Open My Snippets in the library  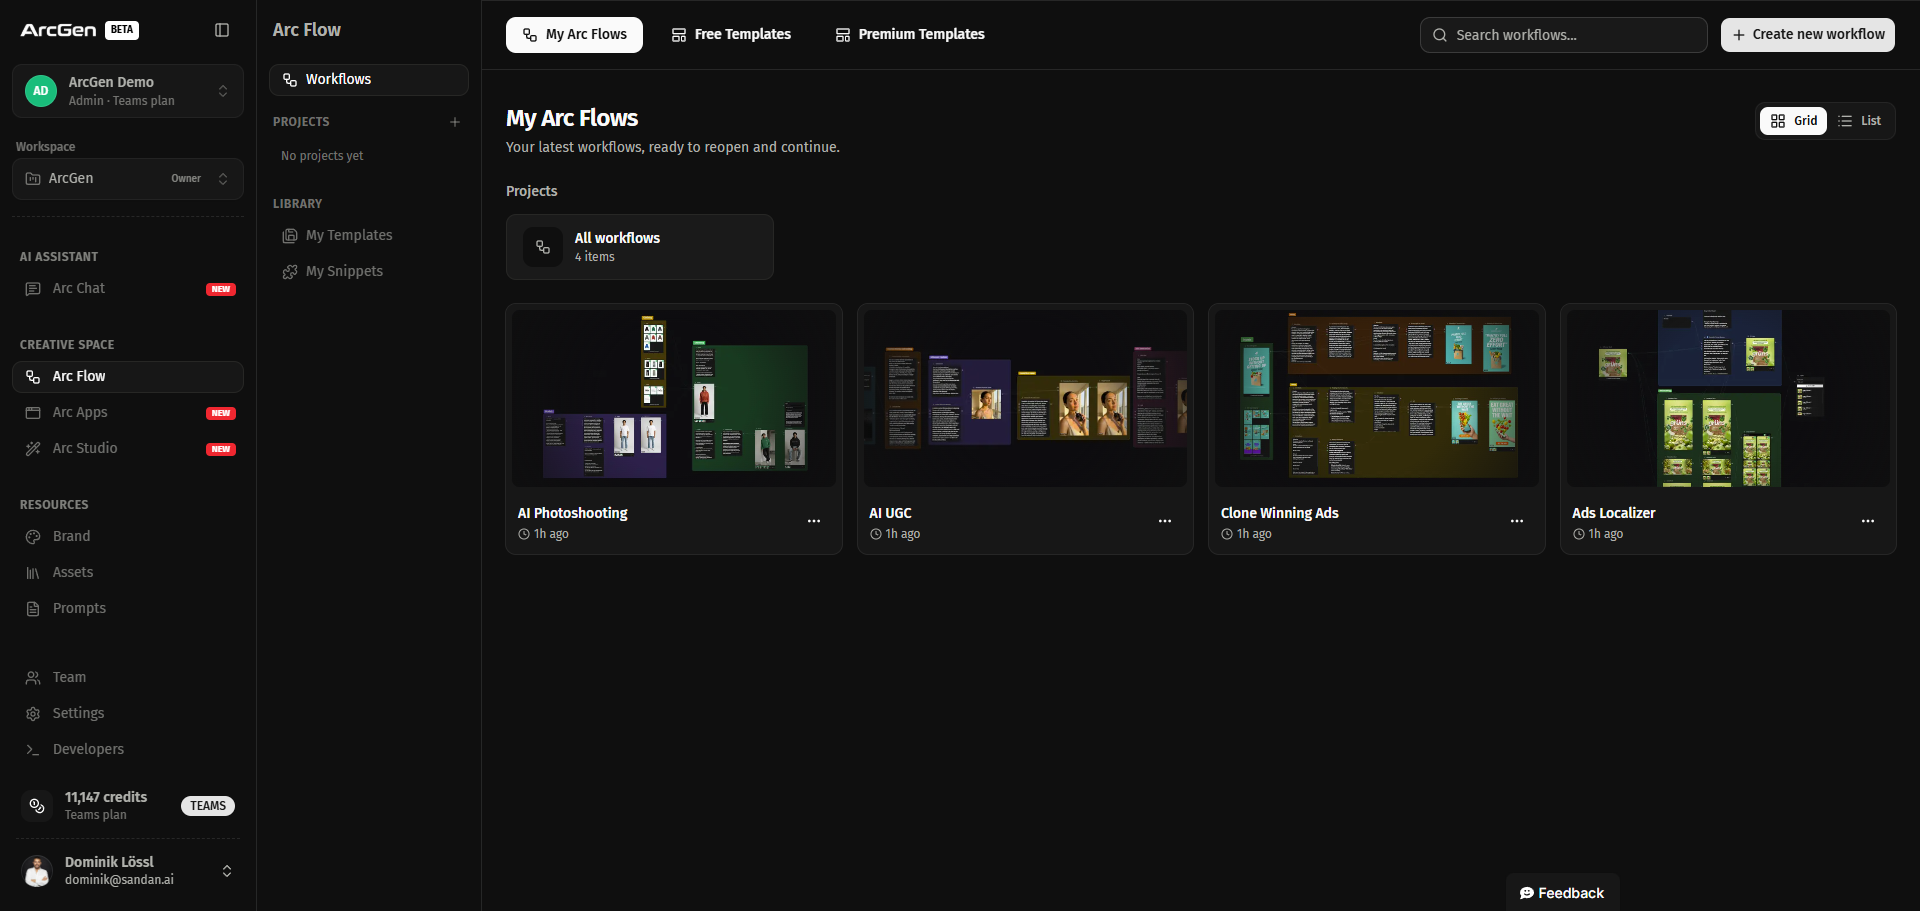coord(369,271)
